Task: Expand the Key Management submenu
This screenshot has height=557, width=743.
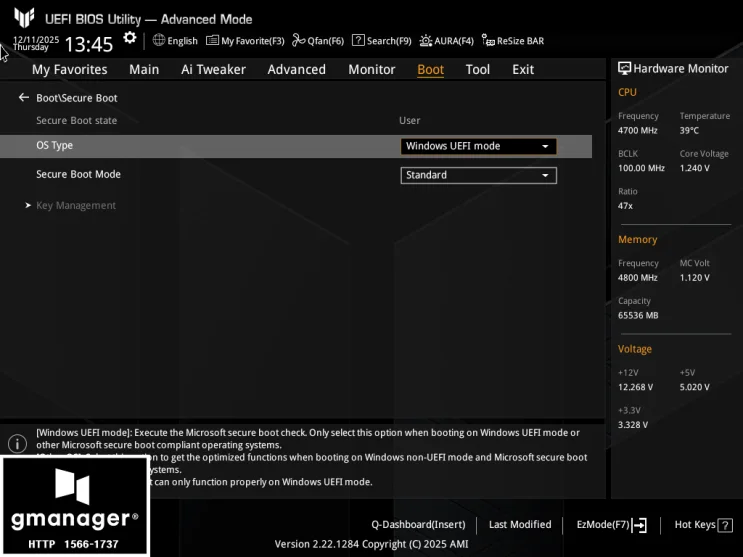Action: [76, 205]
